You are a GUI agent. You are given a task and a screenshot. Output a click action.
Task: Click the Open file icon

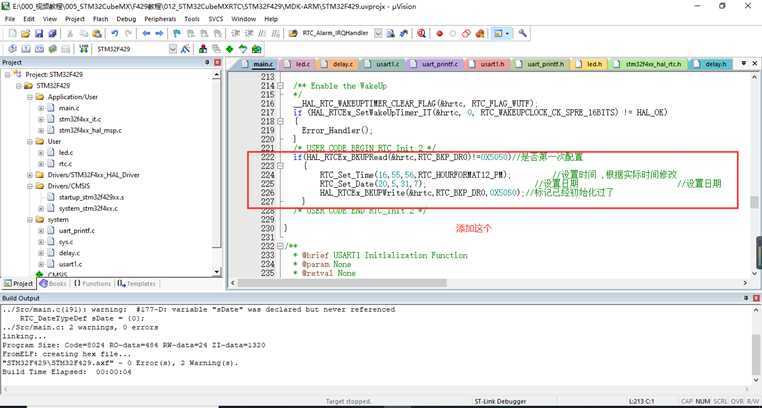[26, 34]
